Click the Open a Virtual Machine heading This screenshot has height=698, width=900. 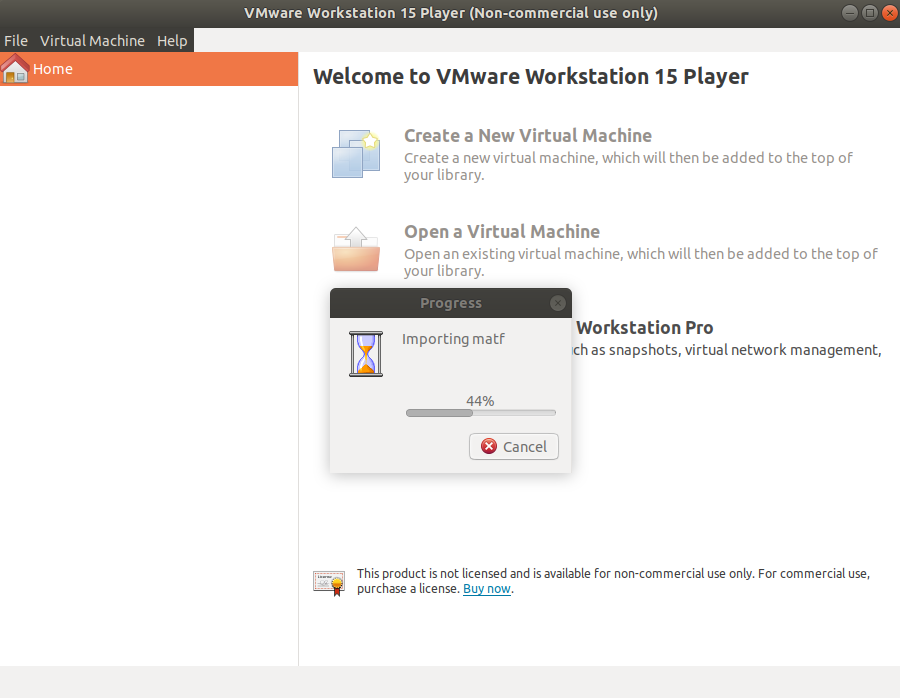coord(502,231)
